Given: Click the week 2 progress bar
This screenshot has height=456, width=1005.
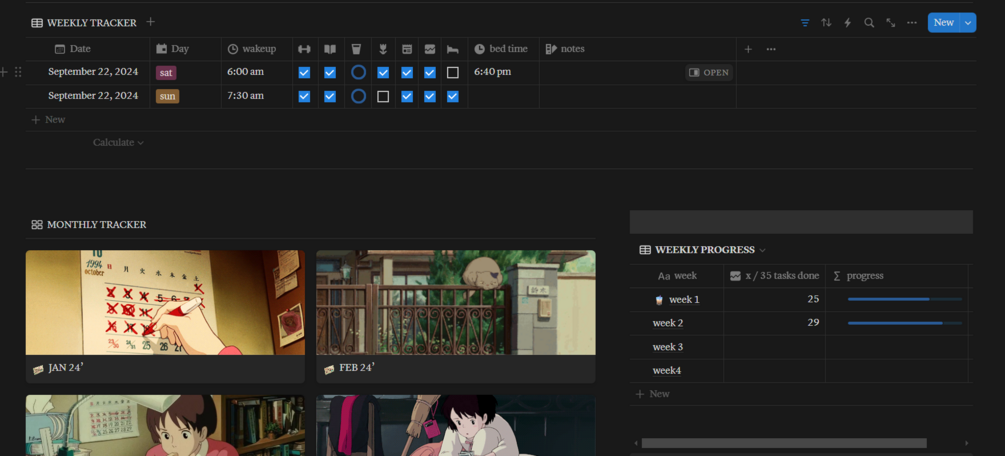Looking at the screenshot, I should tap(904, 323).
